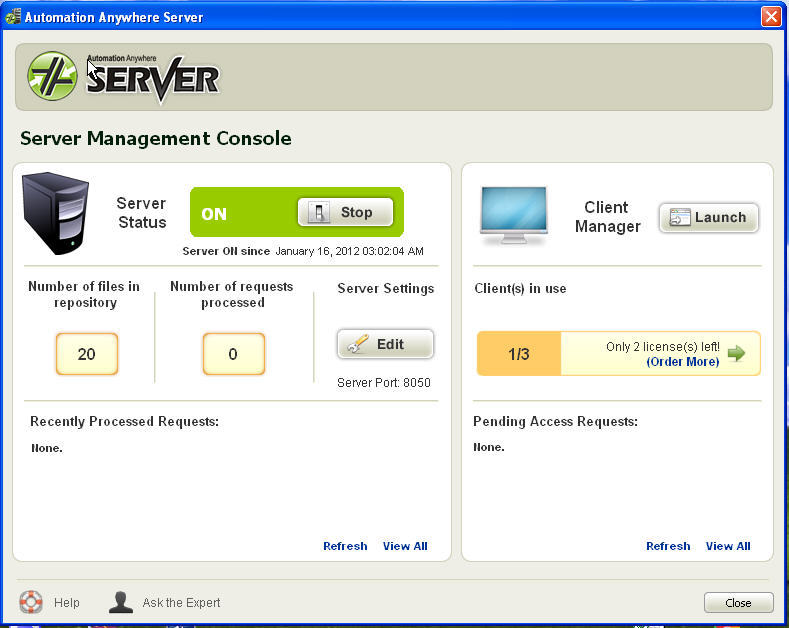Viewport: 789px width, 628px height.
Task: Refresh Recently Processed Requests
Action: tap(345, 546)
